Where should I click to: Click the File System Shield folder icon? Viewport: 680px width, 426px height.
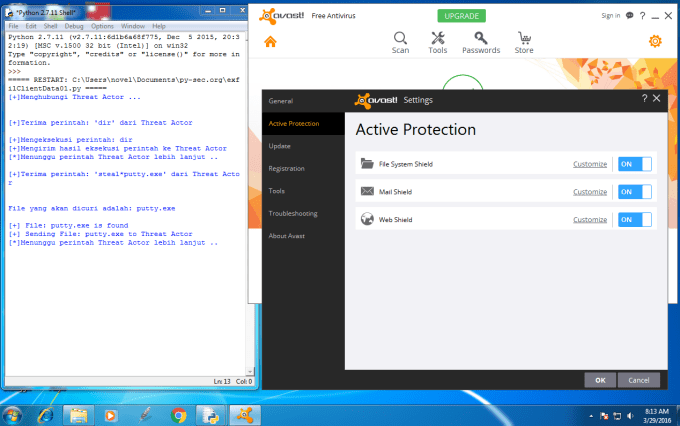(x=367, y=164)
